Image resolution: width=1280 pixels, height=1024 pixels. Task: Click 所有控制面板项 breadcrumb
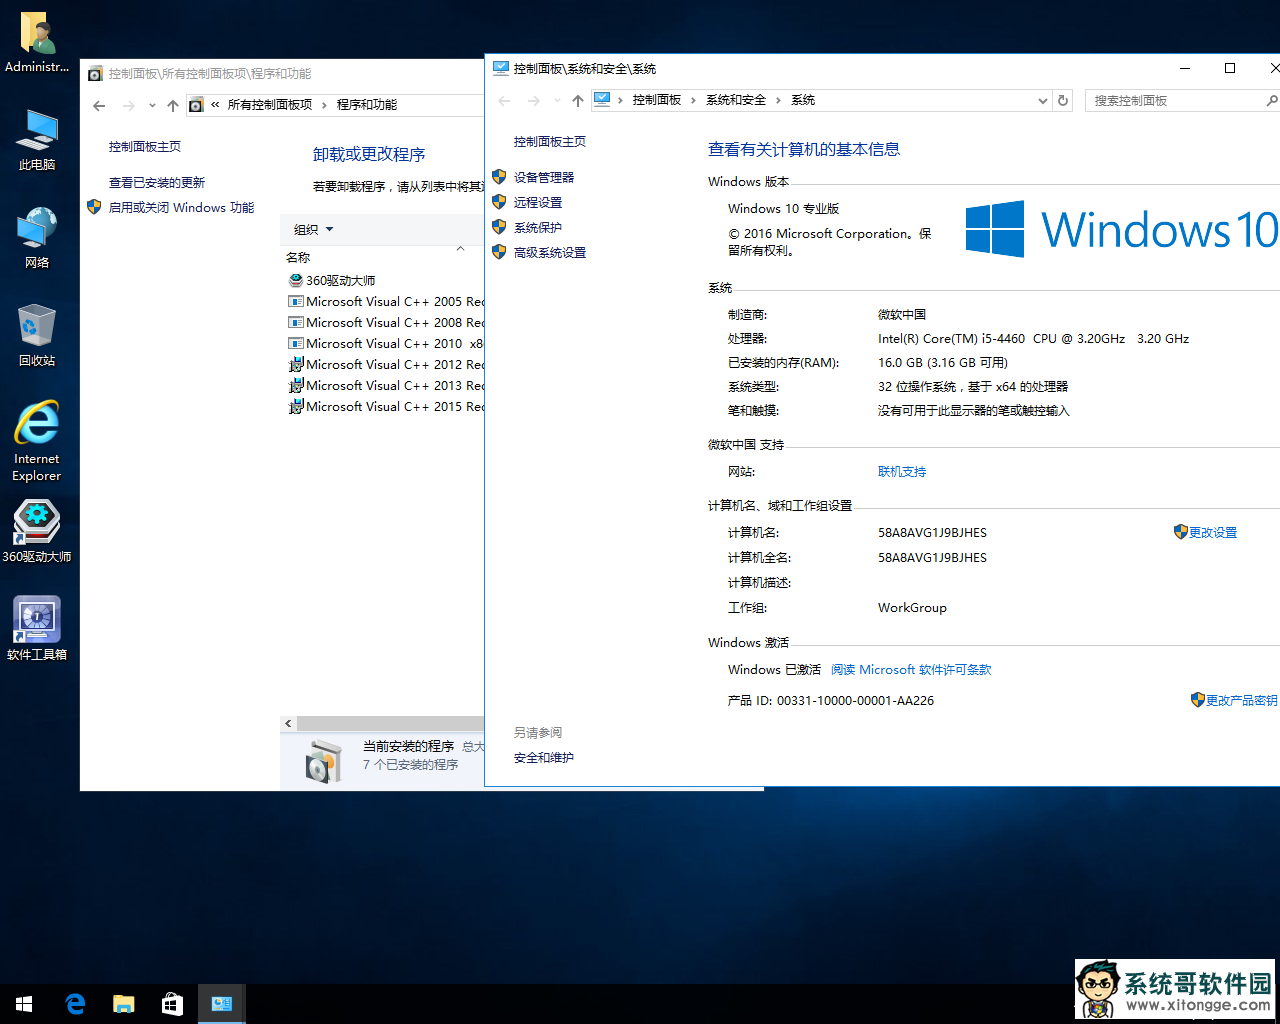pos(270,105)
